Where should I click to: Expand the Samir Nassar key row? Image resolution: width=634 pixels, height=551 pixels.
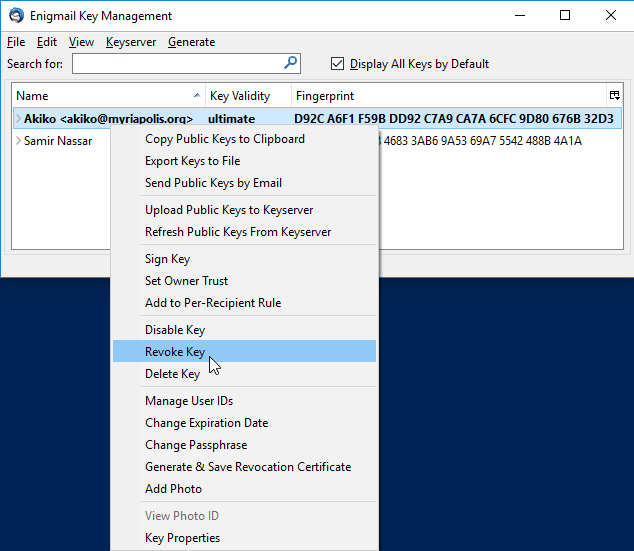pyautogui.click(x=18, y=141)
